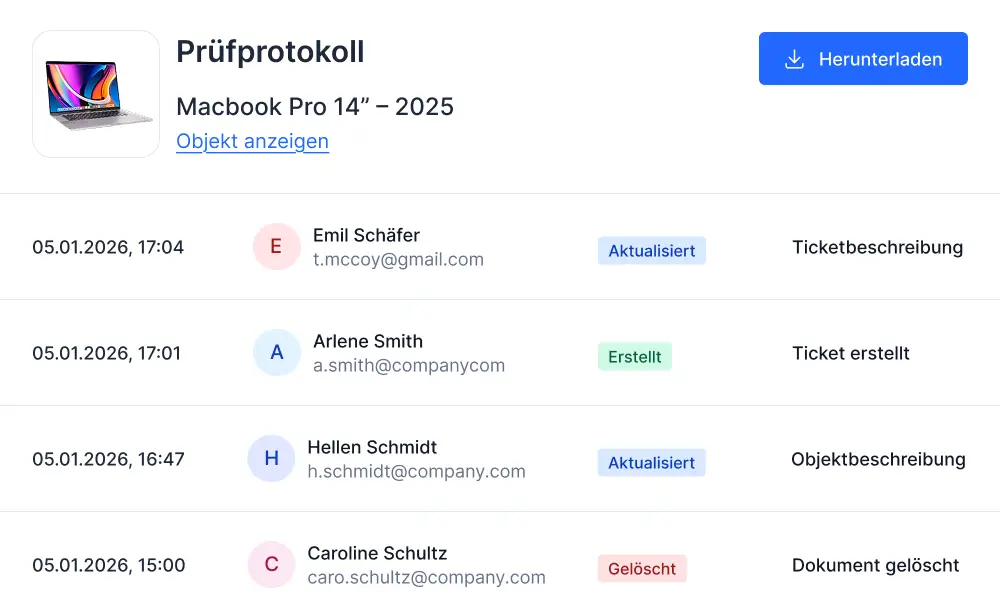
Task: Click Hellen Schmidt's avatar with letter H
Action: click(x=271, y=459)
